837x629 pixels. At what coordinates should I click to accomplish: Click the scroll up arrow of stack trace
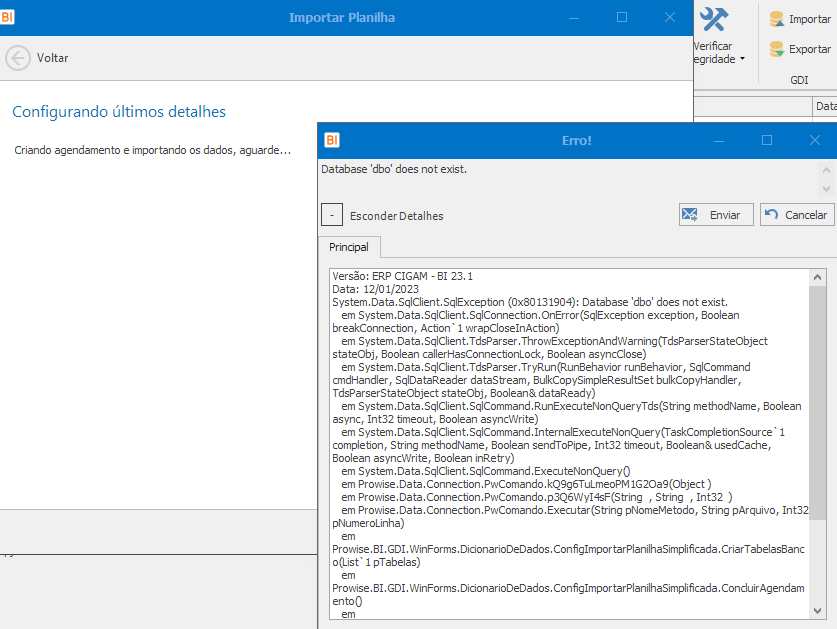(x=817, y=277)
